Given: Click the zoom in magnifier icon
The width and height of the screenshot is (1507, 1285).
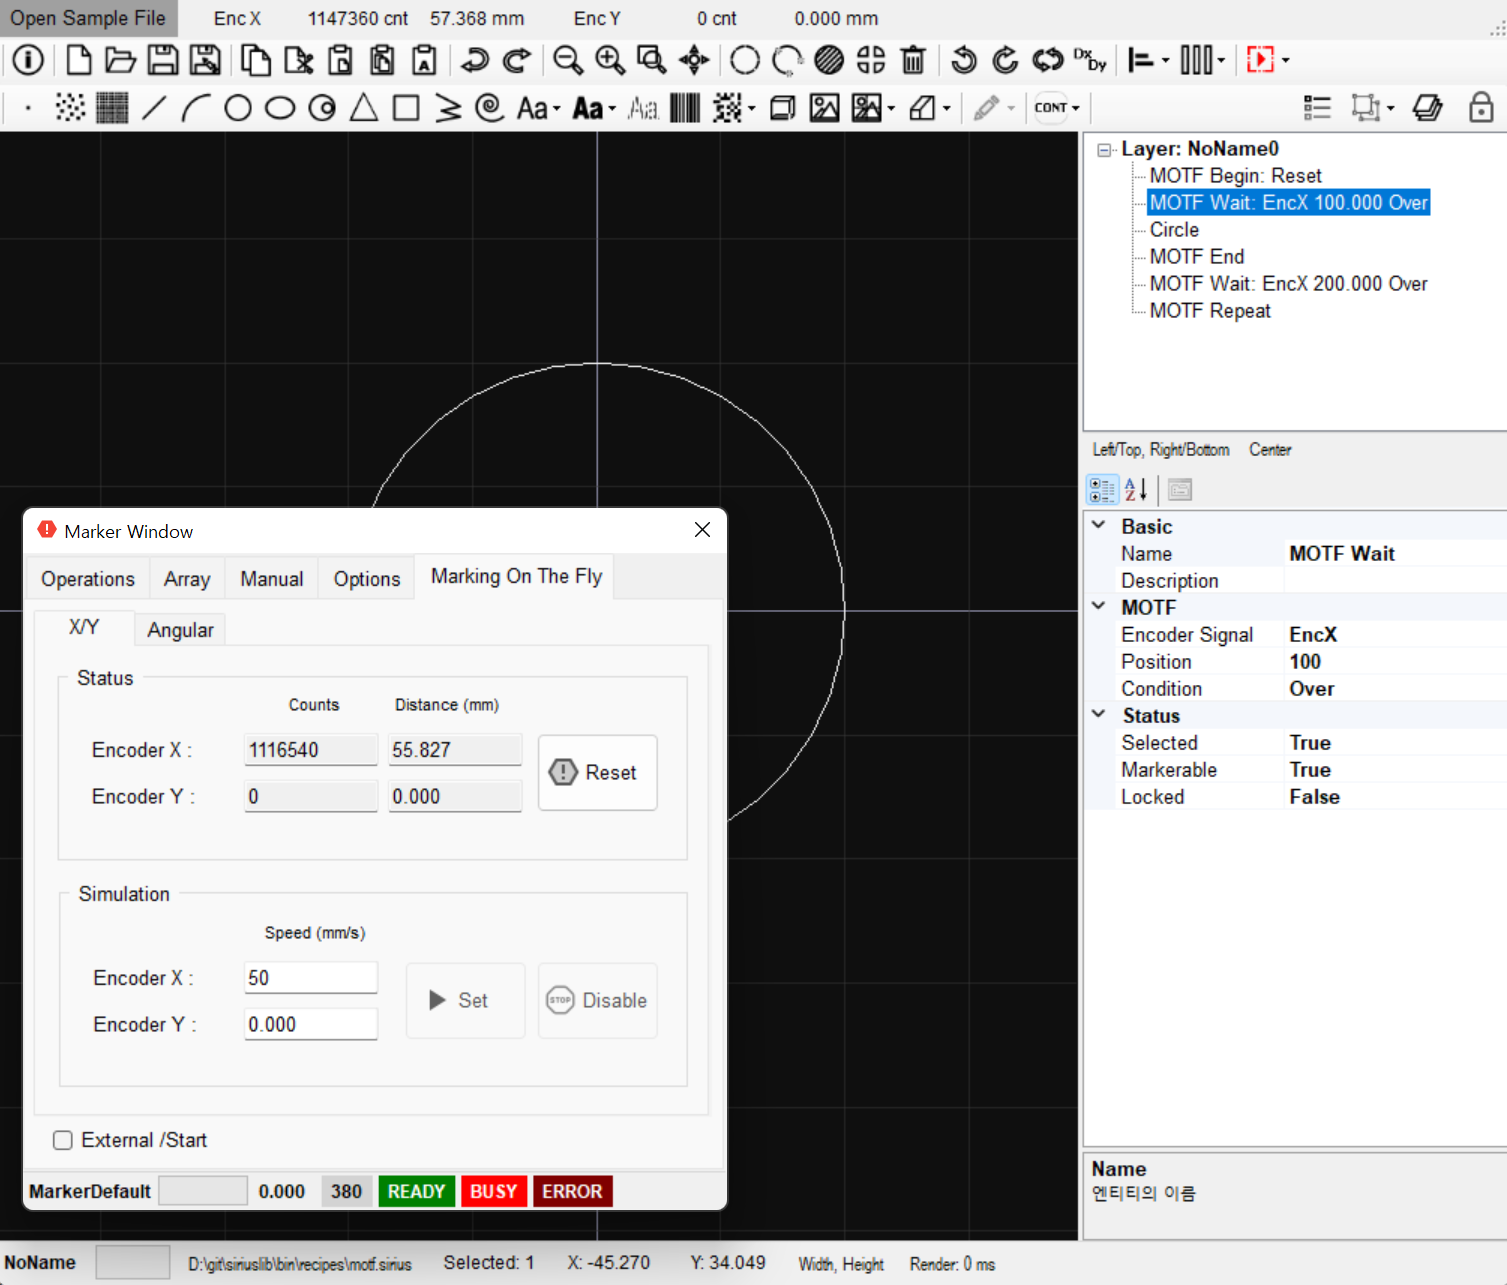Looking at the screenshot, I should pyautogui.click(x=610, y=60).
